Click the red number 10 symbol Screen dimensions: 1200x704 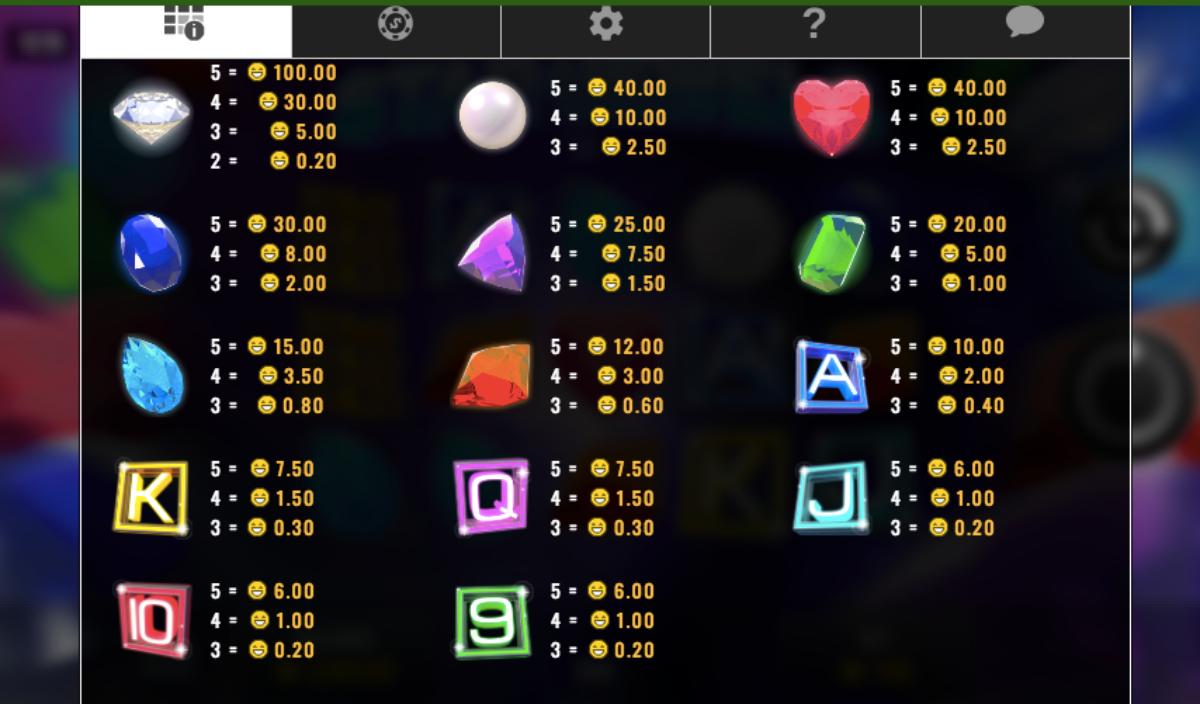coord(153,621)
